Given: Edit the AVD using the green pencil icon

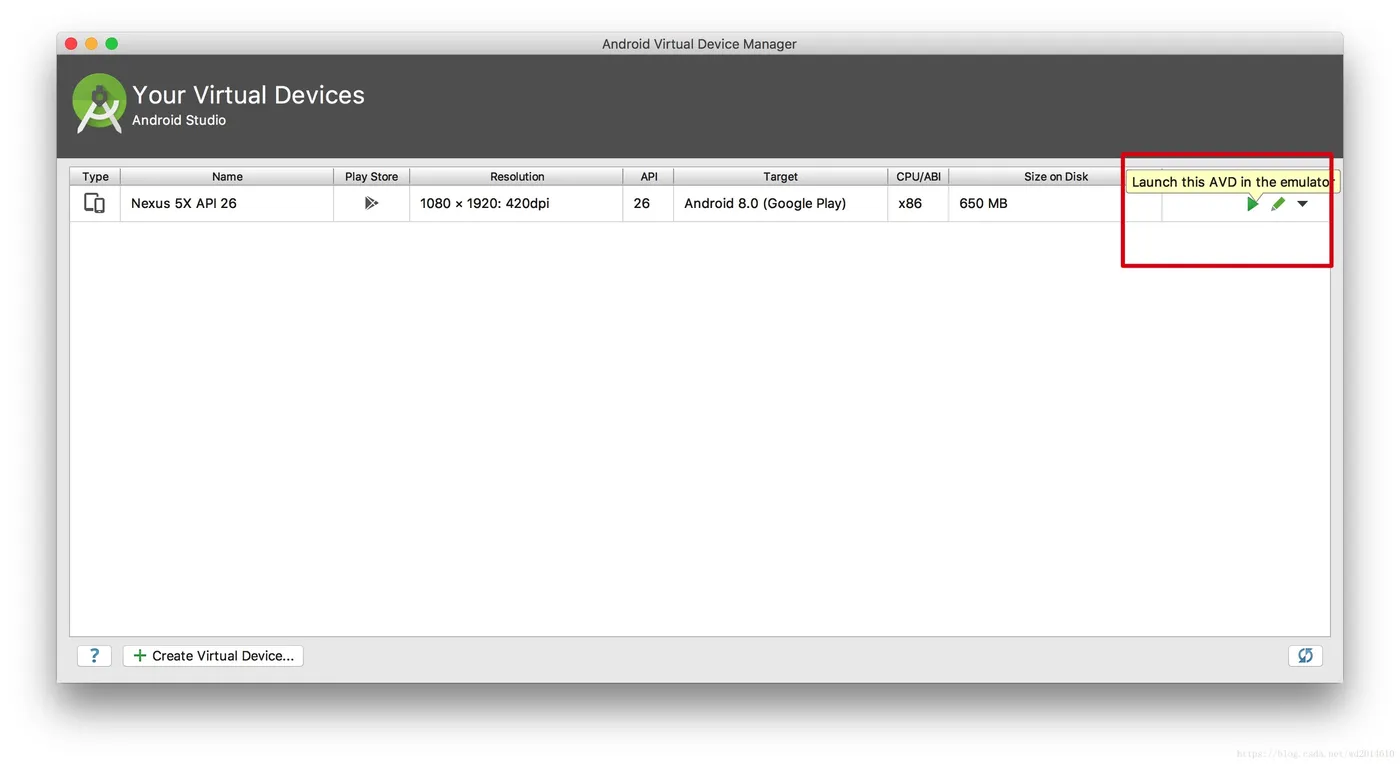Looking at the screenshot, I should [1278, 204].
